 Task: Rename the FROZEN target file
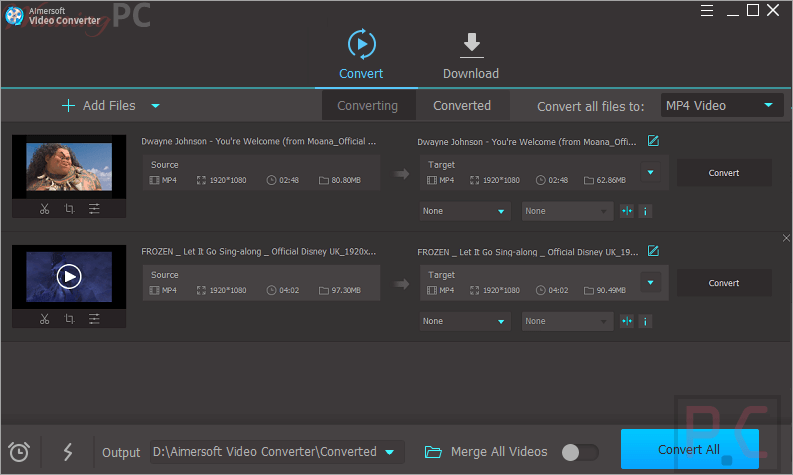pyautogui.click(x=653, y=251)
